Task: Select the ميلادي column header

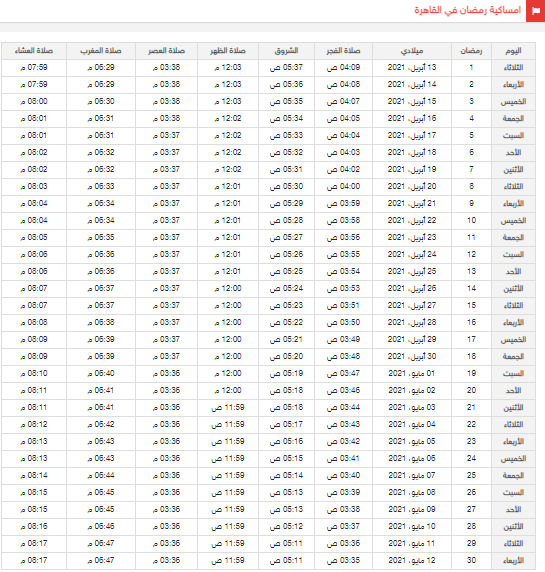Action: (x=411, y=51)
